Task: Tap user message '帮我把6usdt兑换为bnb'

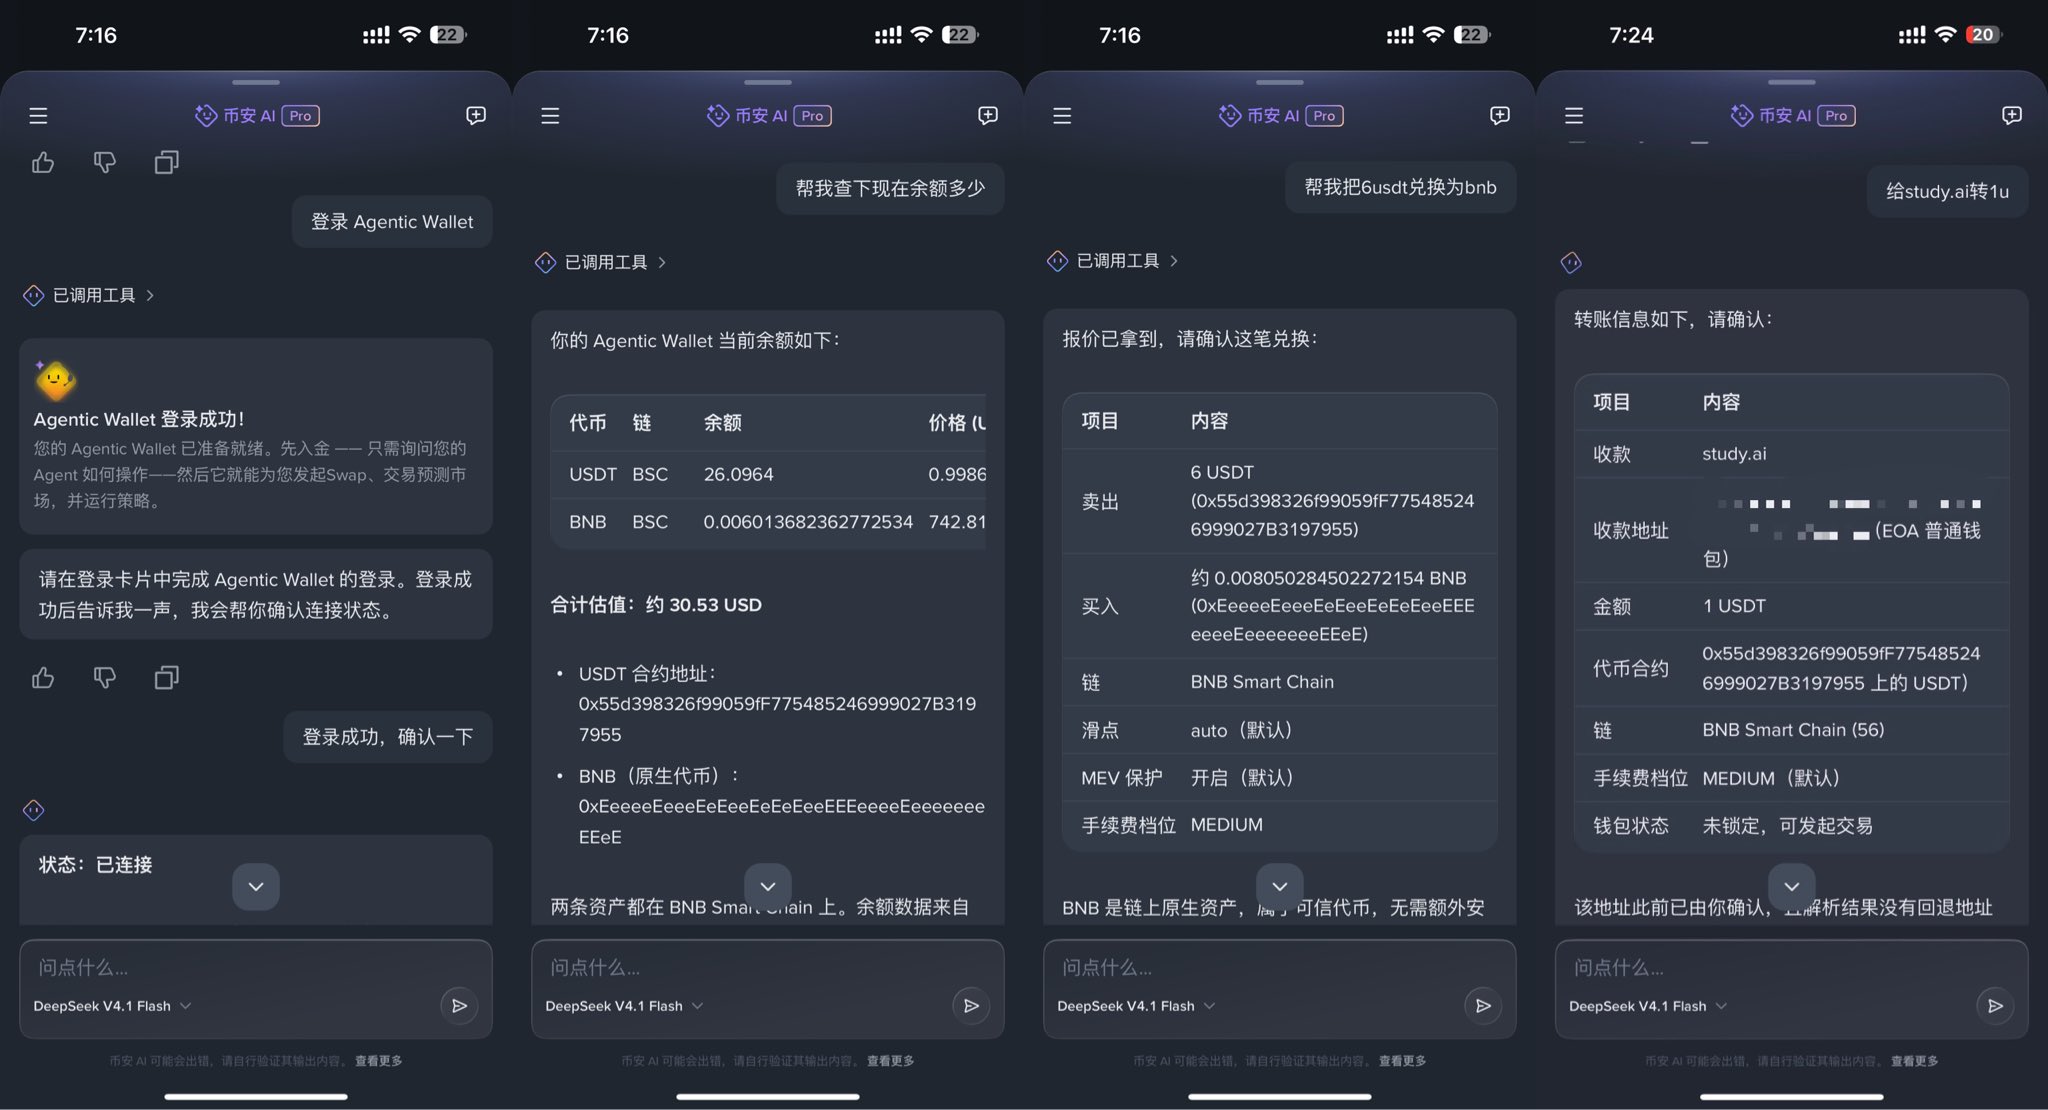Action: (1400, 187)
